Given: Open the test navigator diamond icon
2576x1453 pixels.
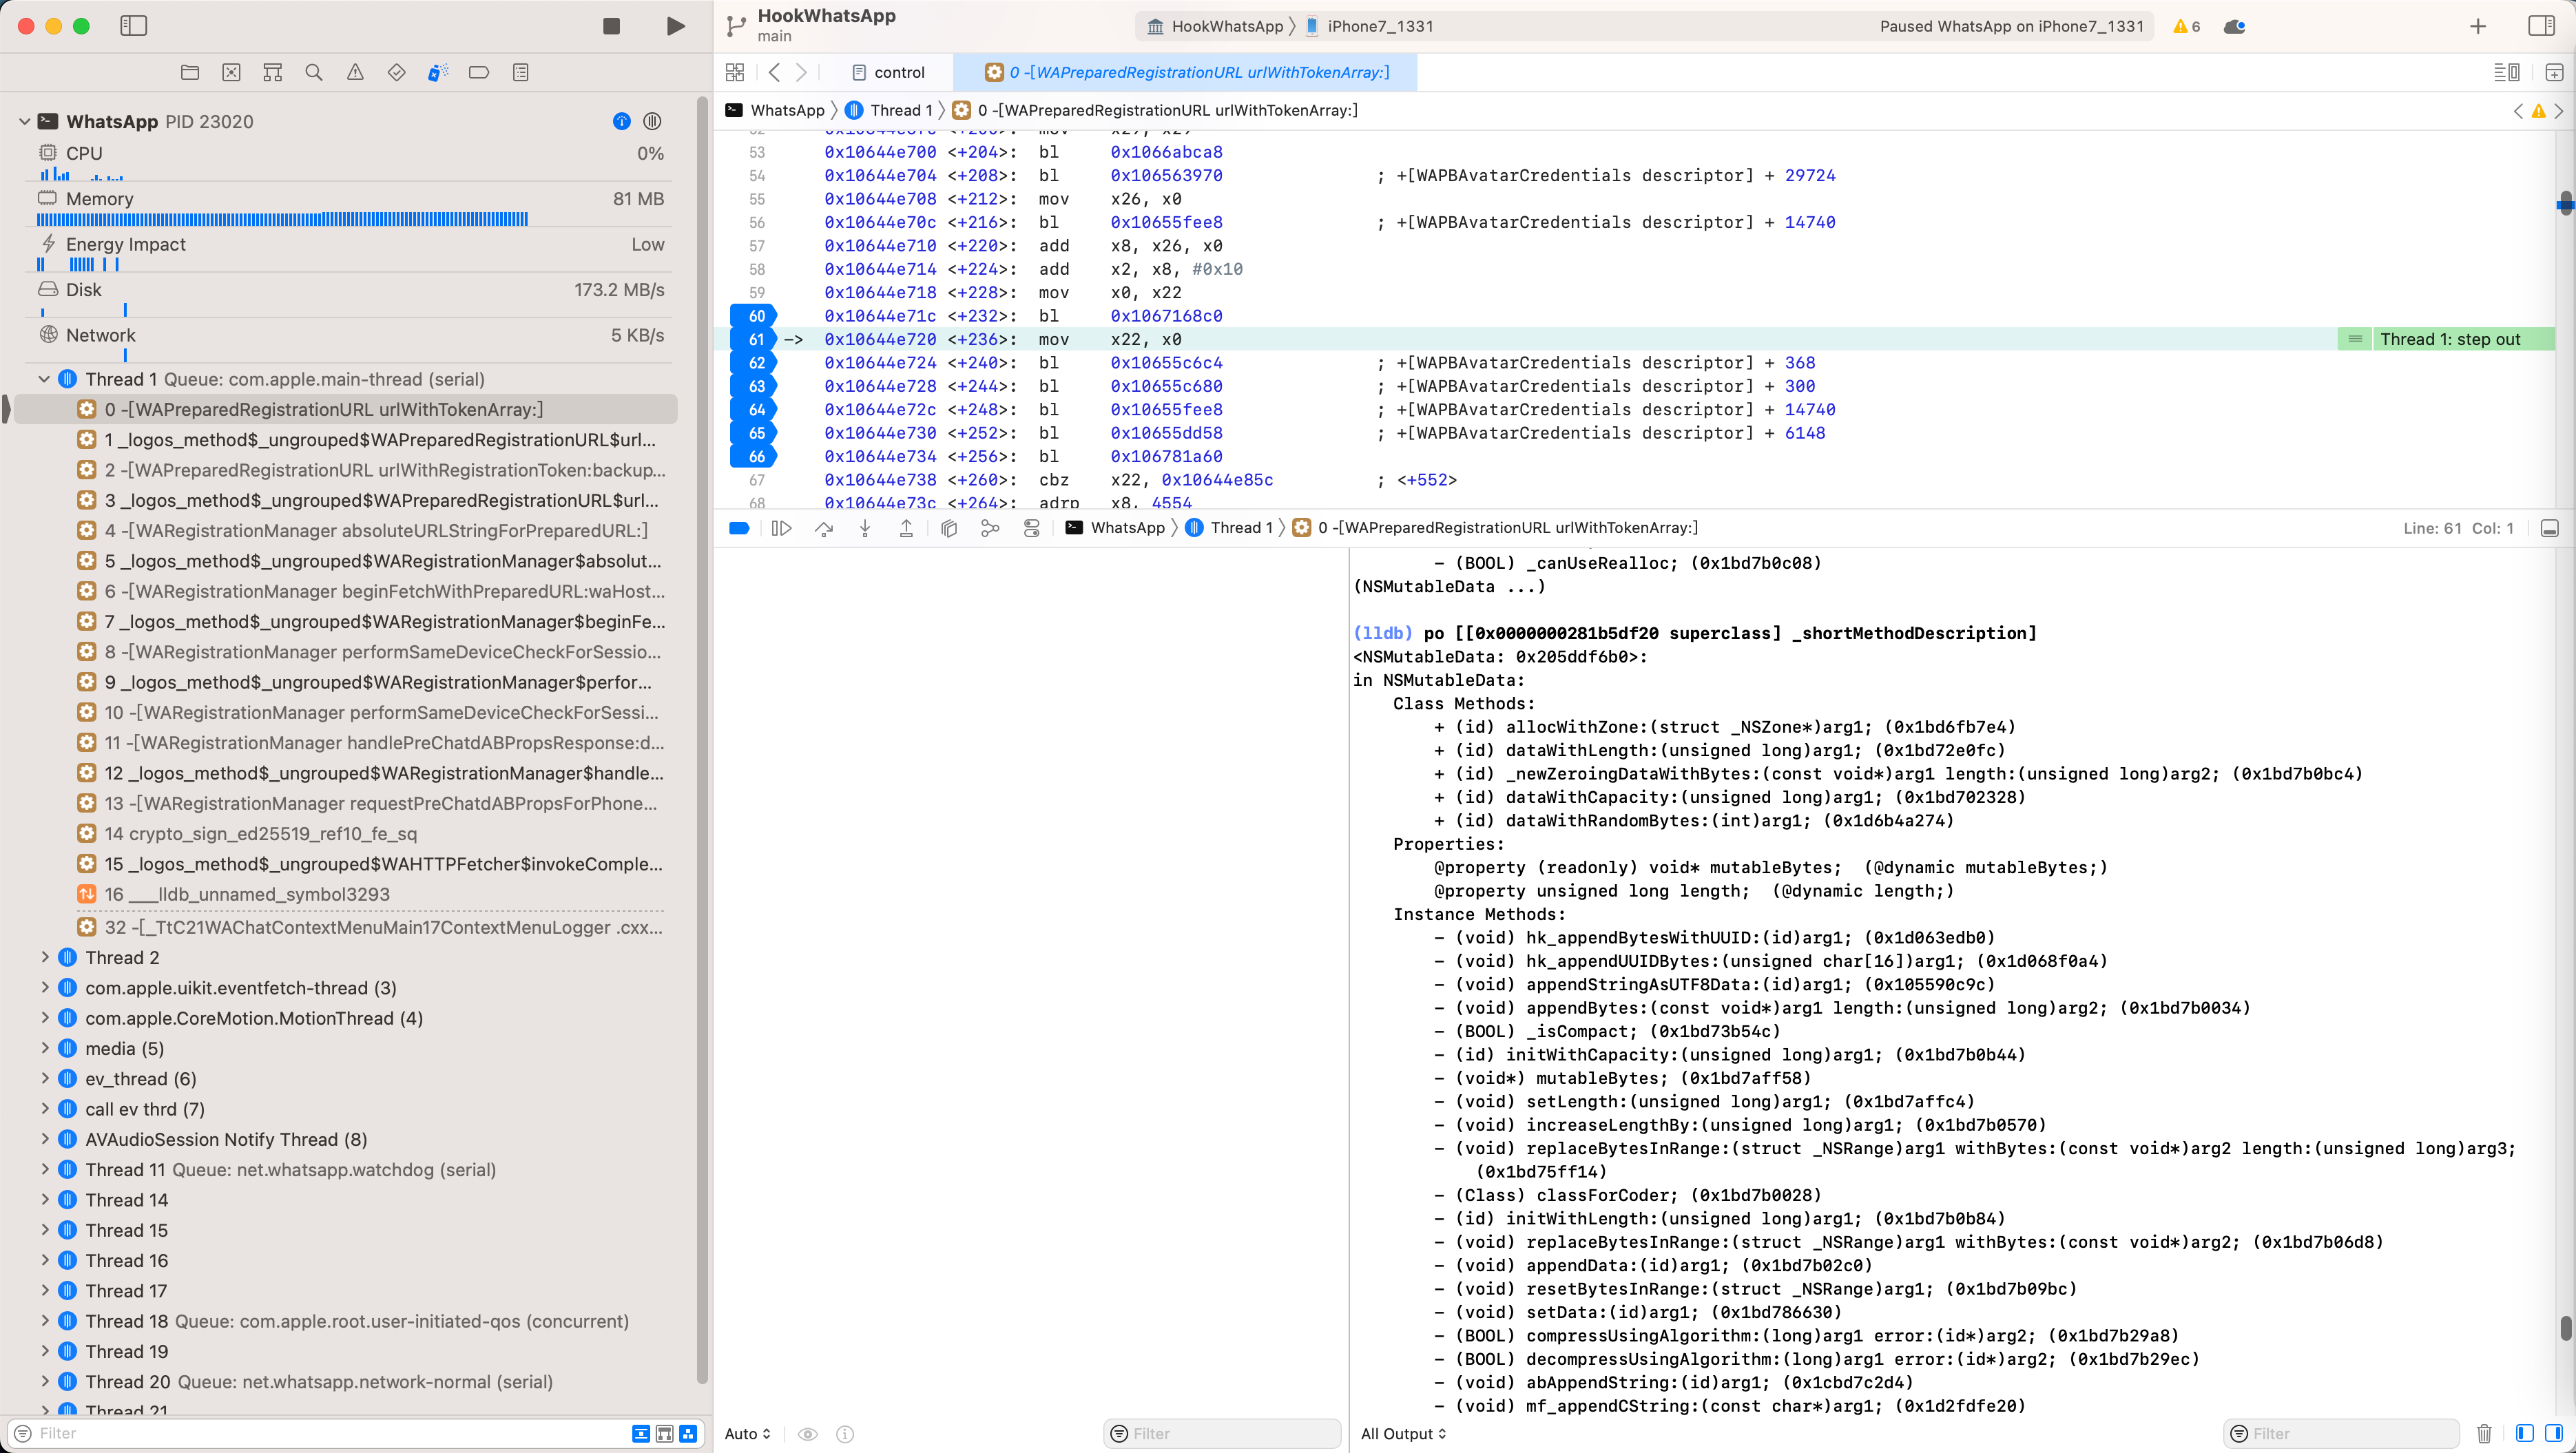Looking at the screenshot, I should click(x=396, y=72).
